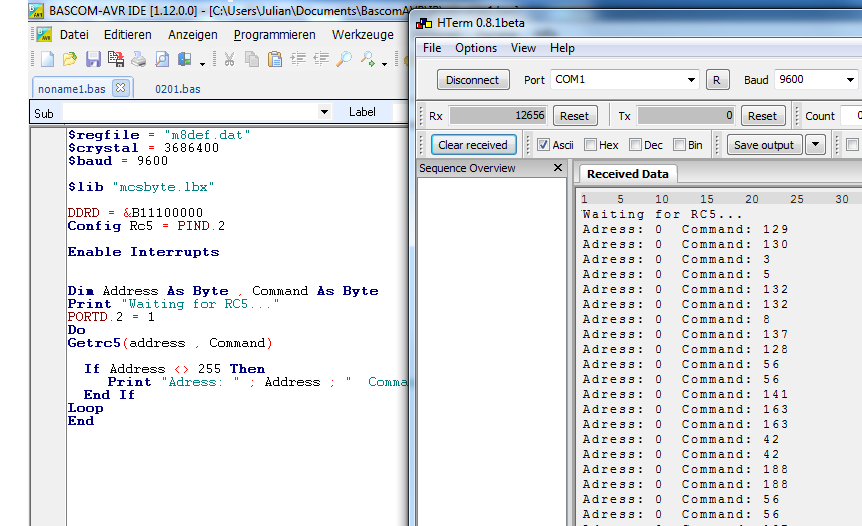Click the Disconnect button
862x526 pixels.
coord(473,80)
